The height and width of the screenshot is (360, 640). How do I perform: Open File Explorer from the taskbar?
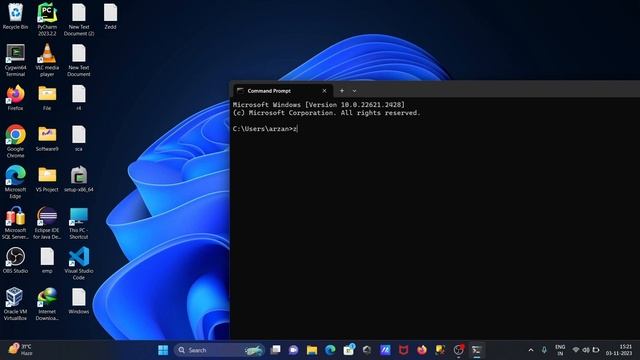pos(312,350)
